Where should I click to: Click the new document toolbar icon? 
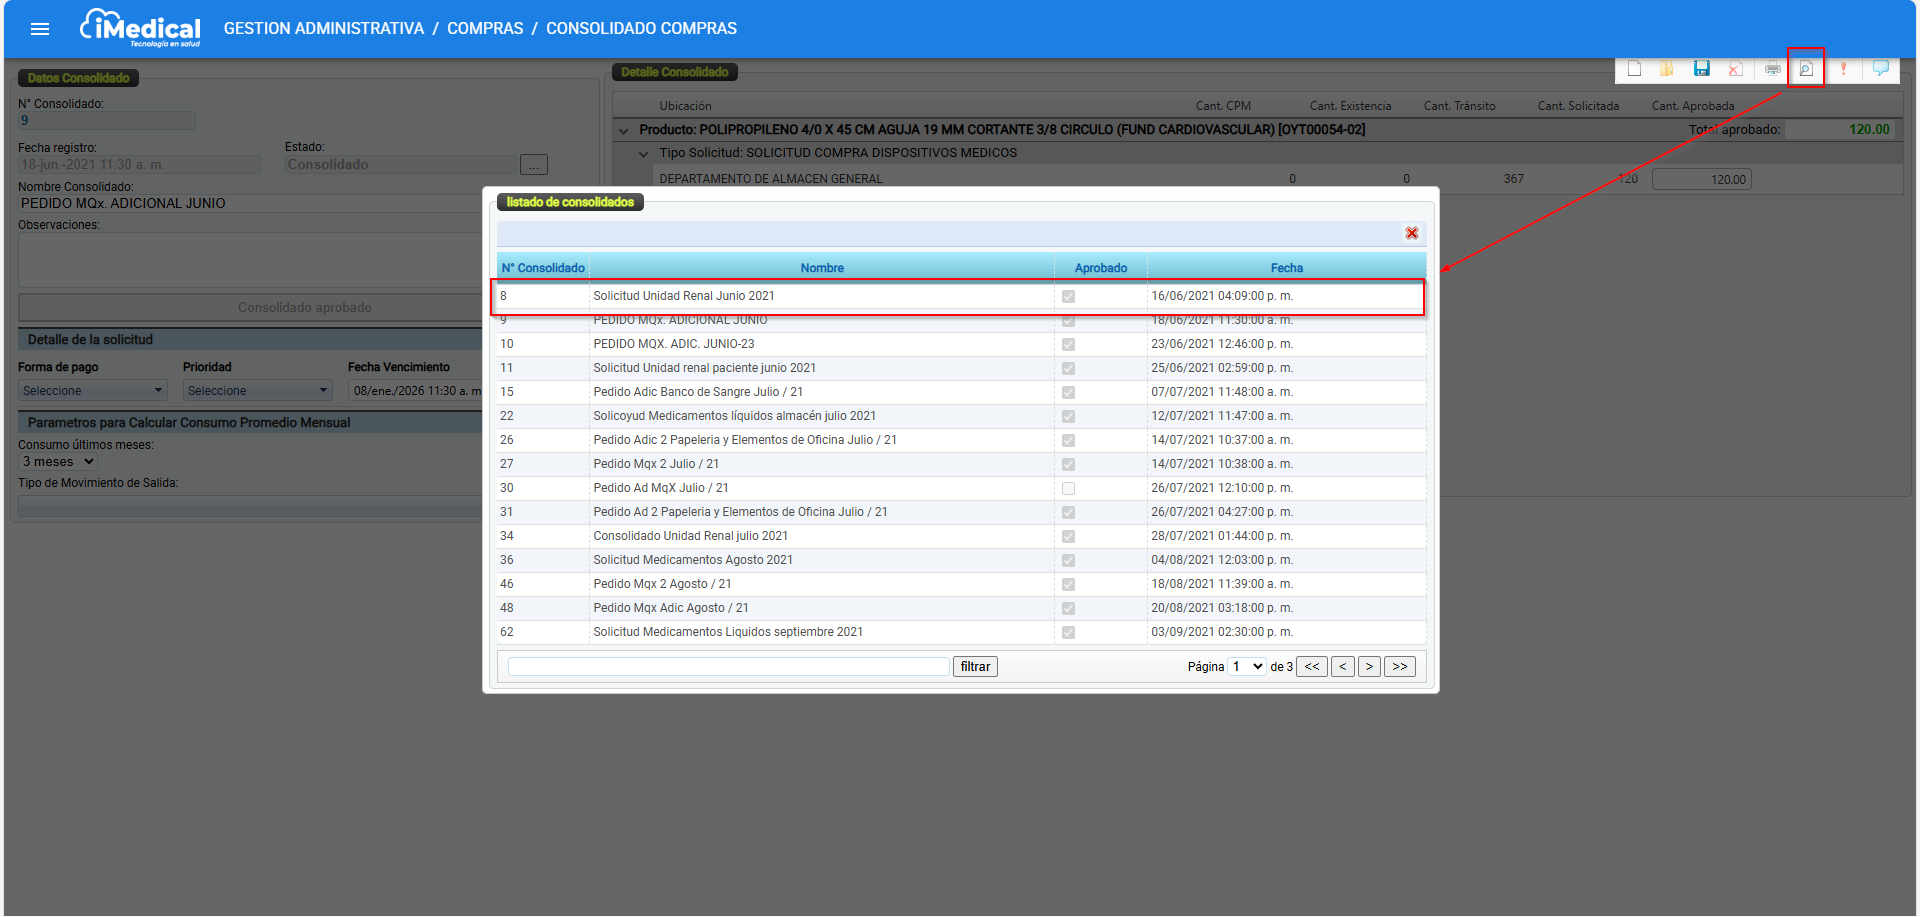tap(1634, 69)
